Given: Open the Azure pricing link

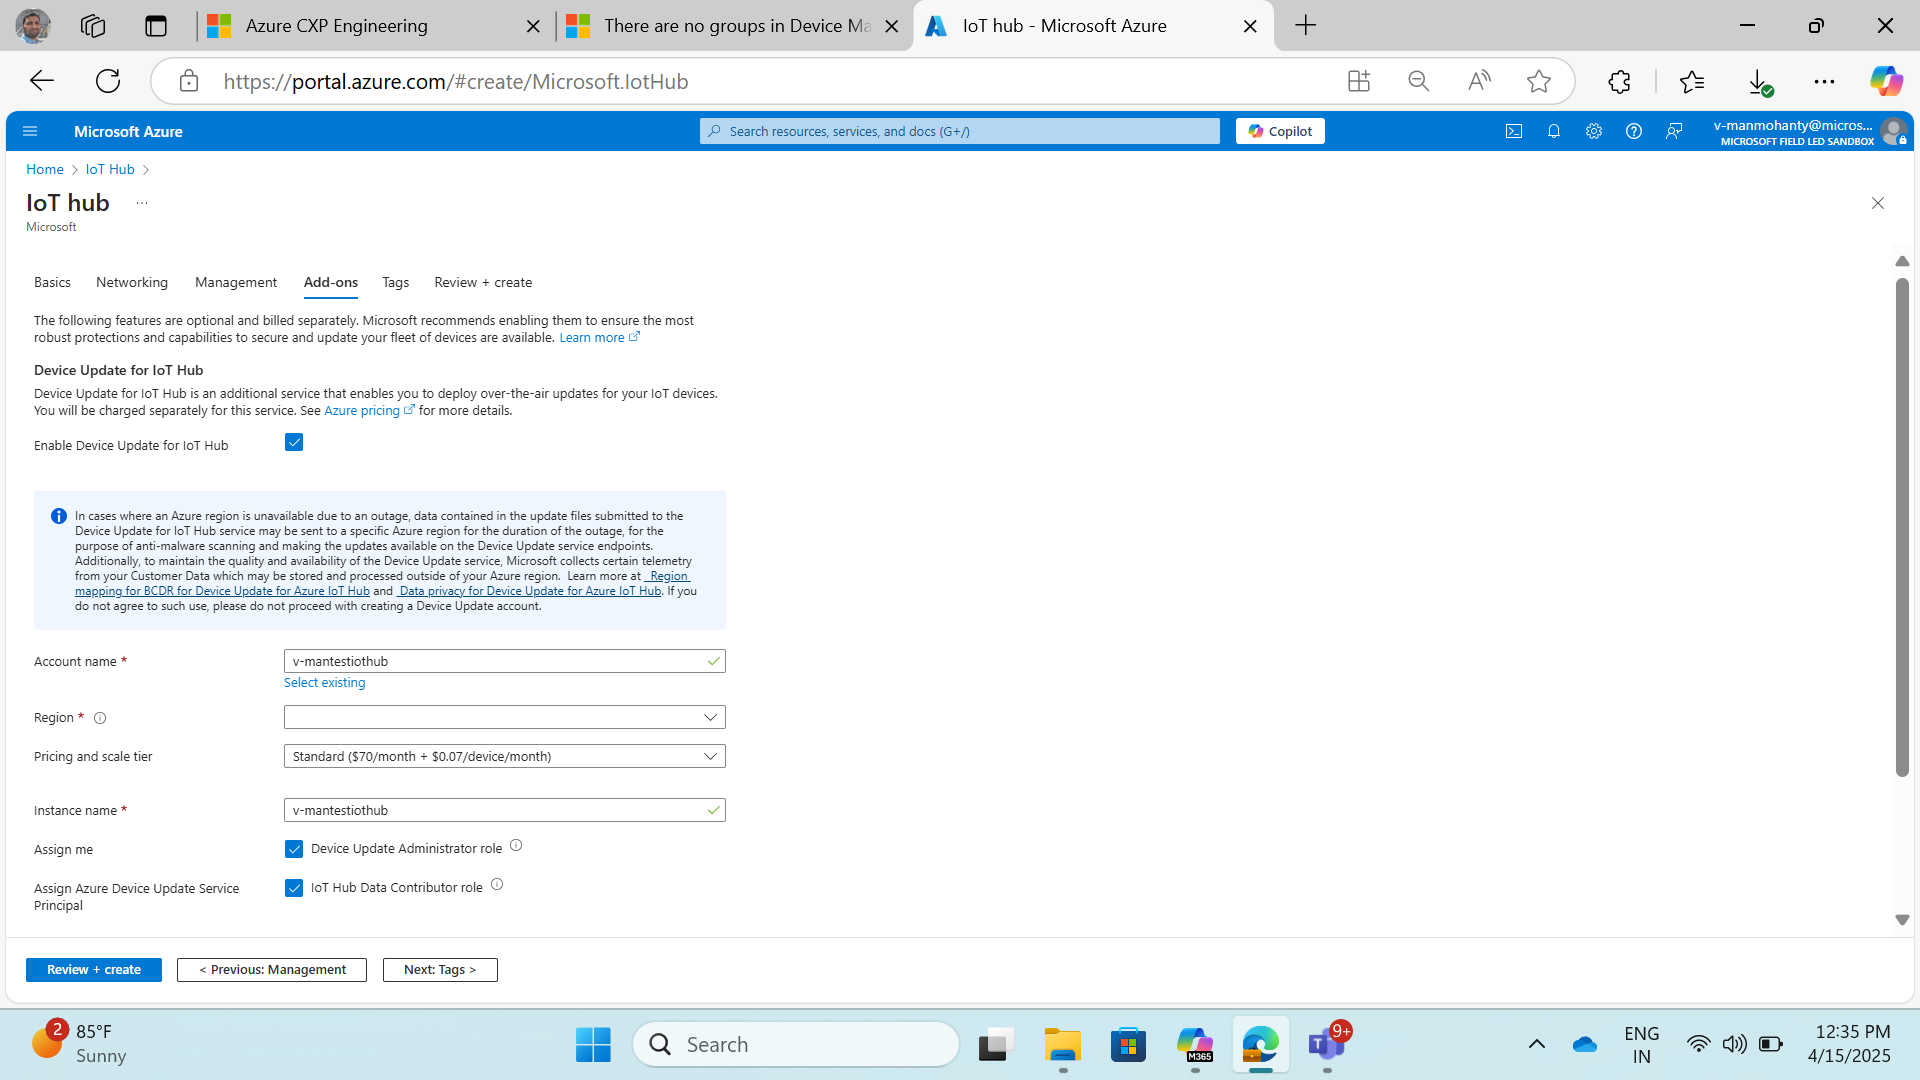Looking at the screenshot, I should pos(369,411).
